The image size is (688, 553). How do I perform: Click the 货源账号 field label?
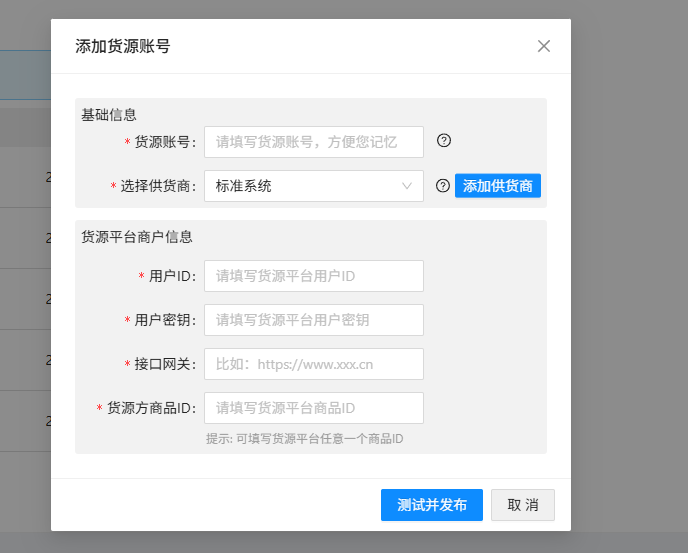click(x=165, y=142)
